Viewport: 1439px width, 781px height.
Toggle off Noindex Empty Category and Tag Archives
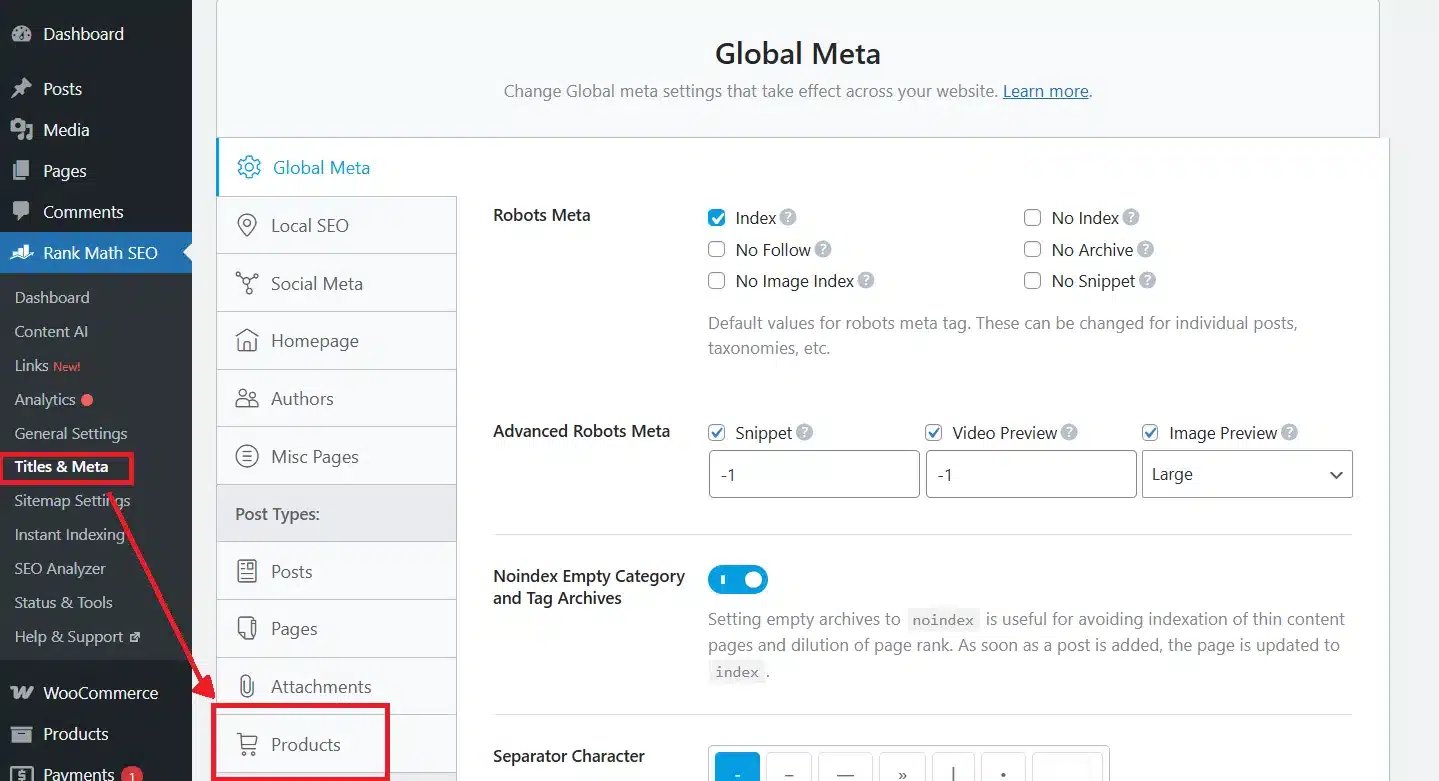pos(738,579)
